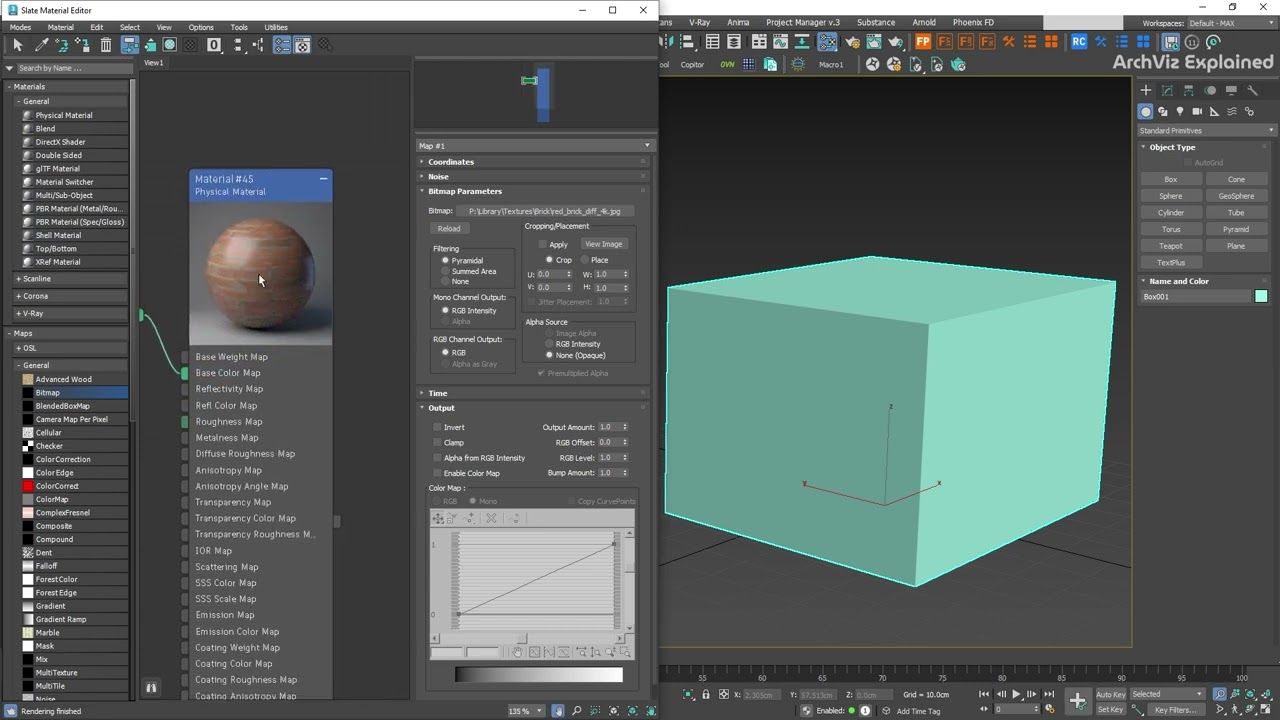This screenshot has width=1280, height=720.
Task: Click the Auto Key button
Action: click(x=1110, y=694)
